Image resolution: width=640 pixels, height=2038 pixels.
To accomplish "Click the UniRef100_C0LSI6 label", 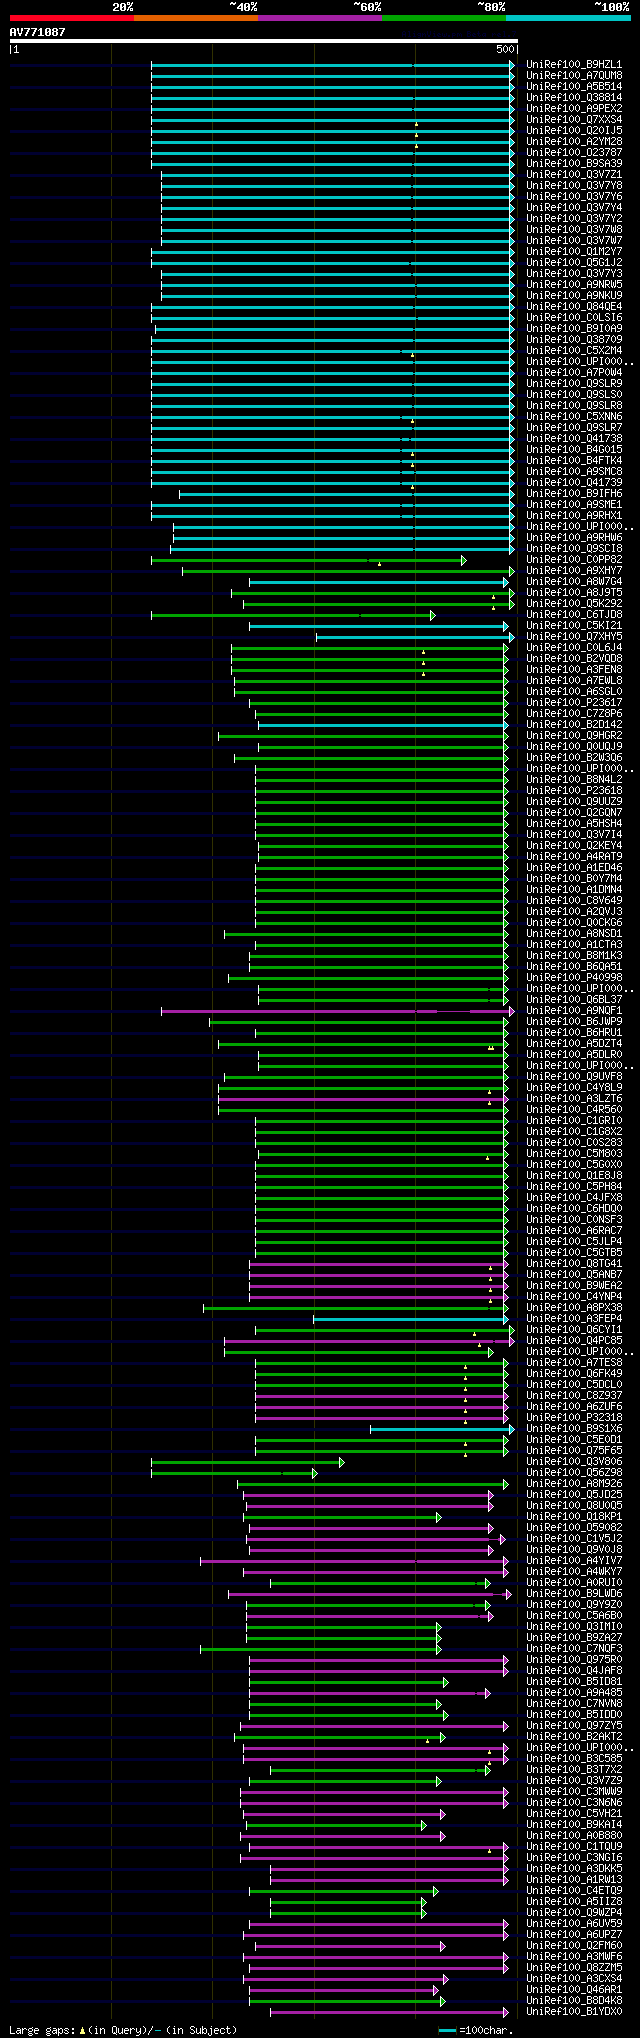I will point(574,318).
